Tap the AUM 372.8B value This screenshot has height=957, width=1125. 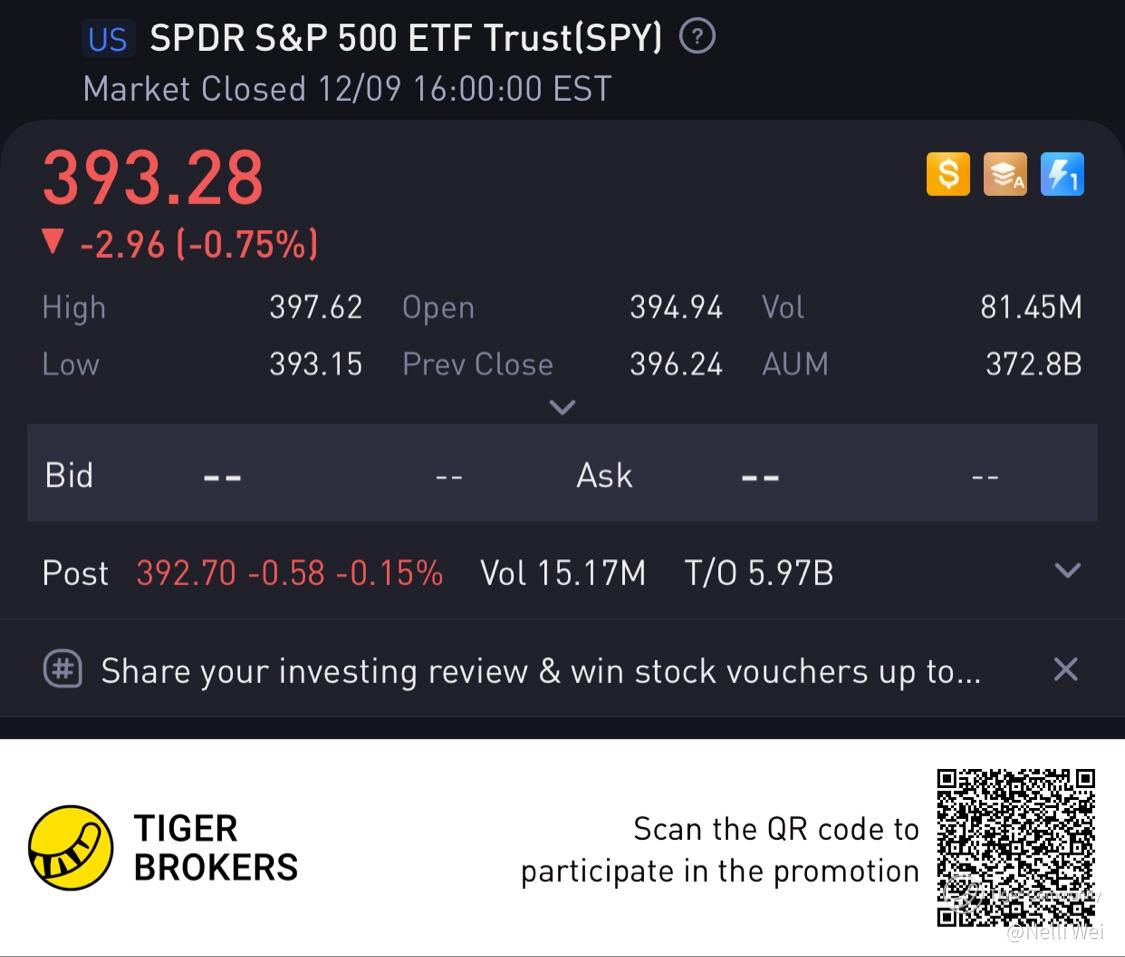click(x=1033, y=364)
